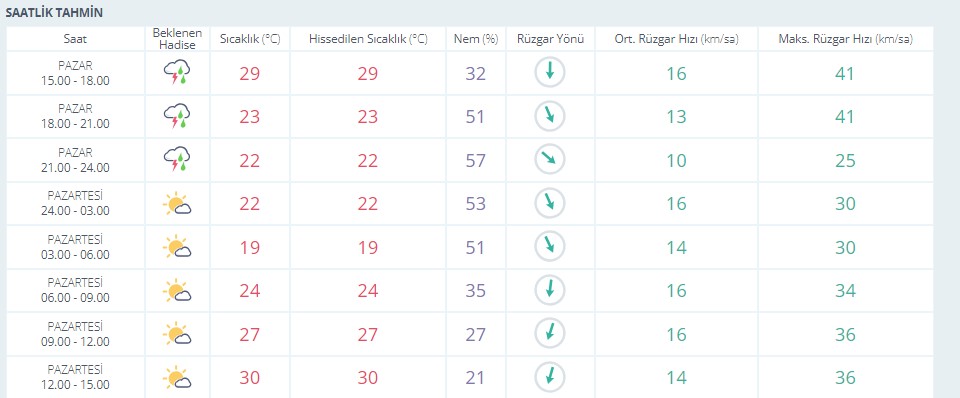The width and height of the screenshot is (960, 398).
Task: Click wind direction arrow for Pazar 15.00 - 18.00
Action: tap(550, 72)
